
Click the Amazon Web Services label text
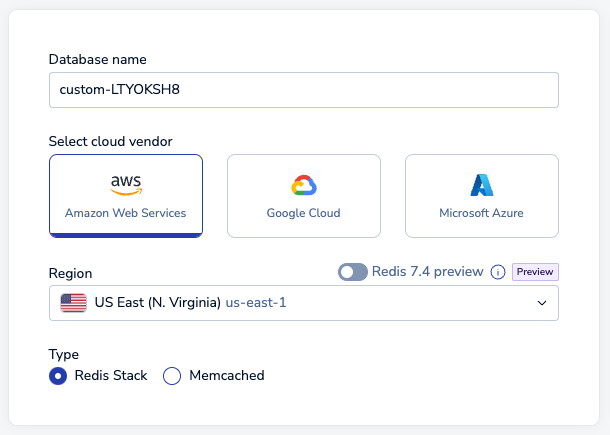point(126,213)
